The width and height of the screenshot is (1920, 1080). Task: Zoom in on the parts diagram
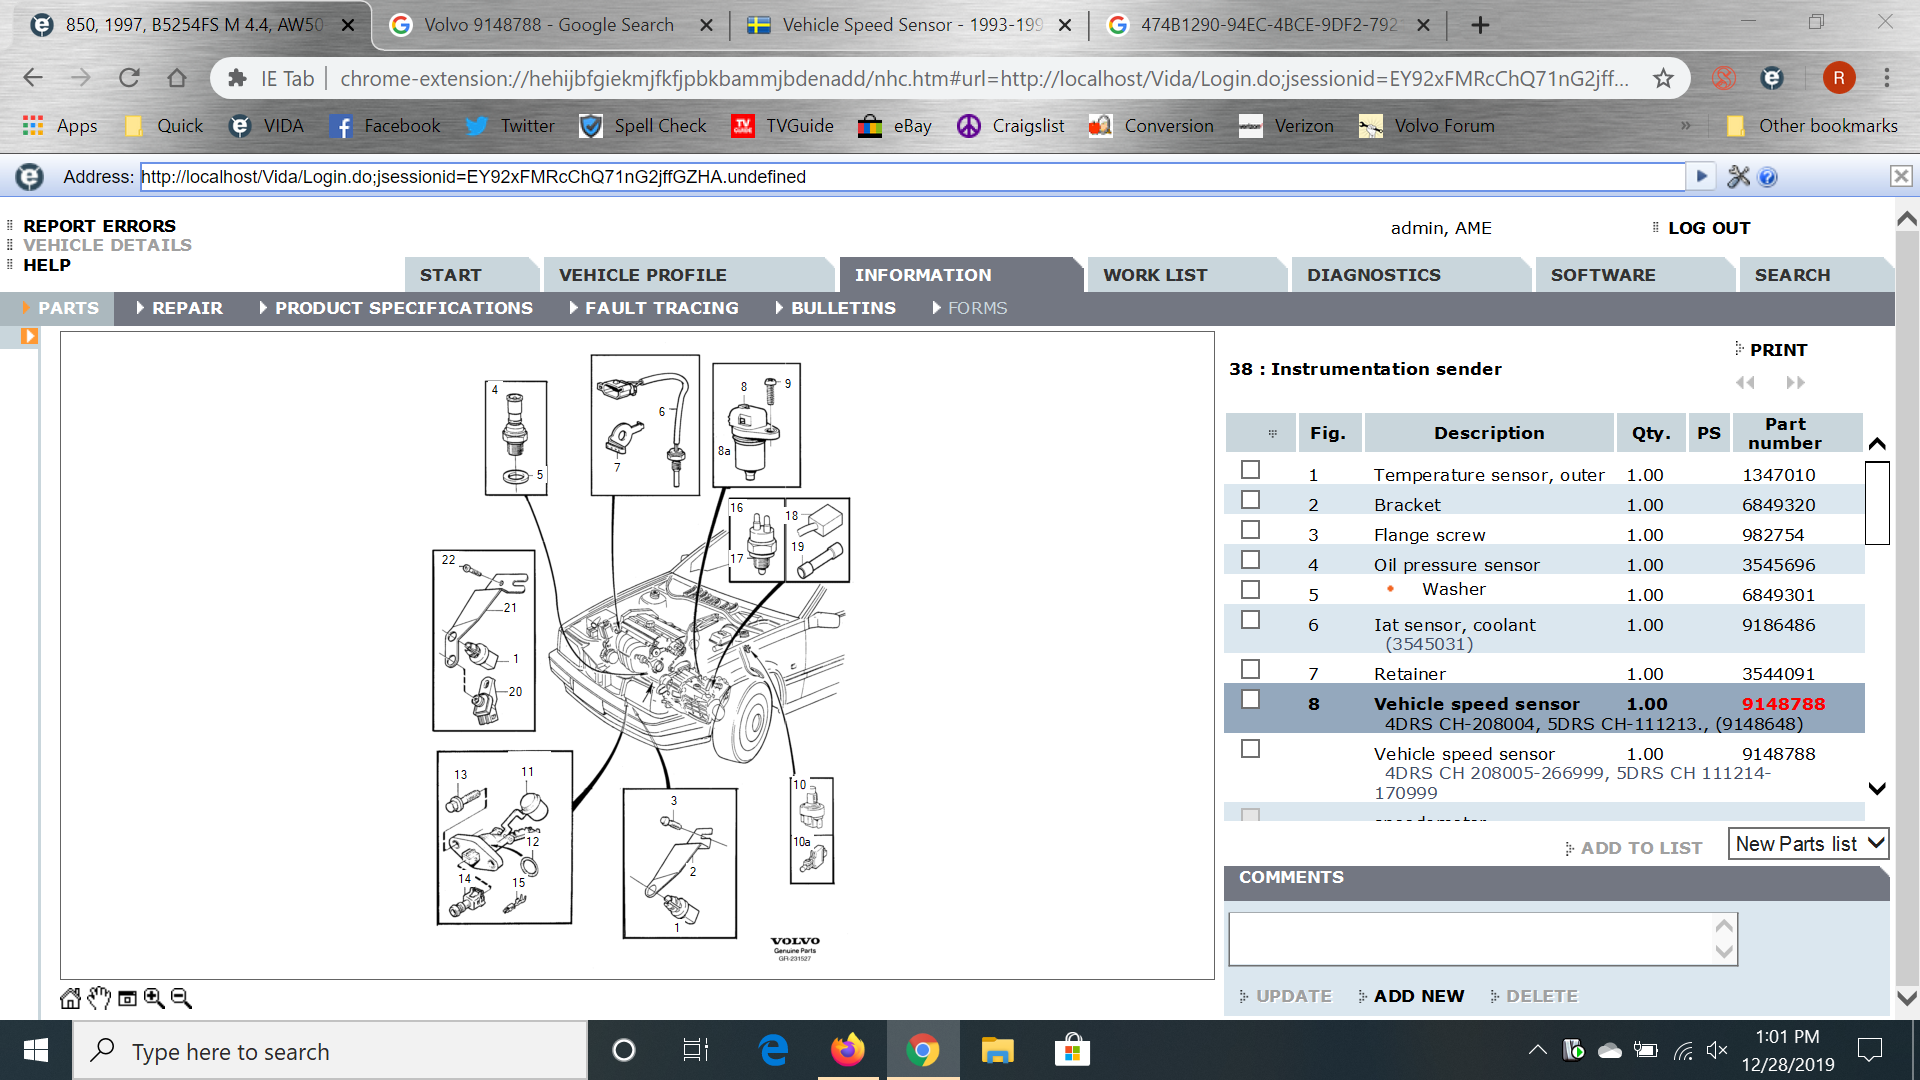pyautogui.click(x=154, y=998)
